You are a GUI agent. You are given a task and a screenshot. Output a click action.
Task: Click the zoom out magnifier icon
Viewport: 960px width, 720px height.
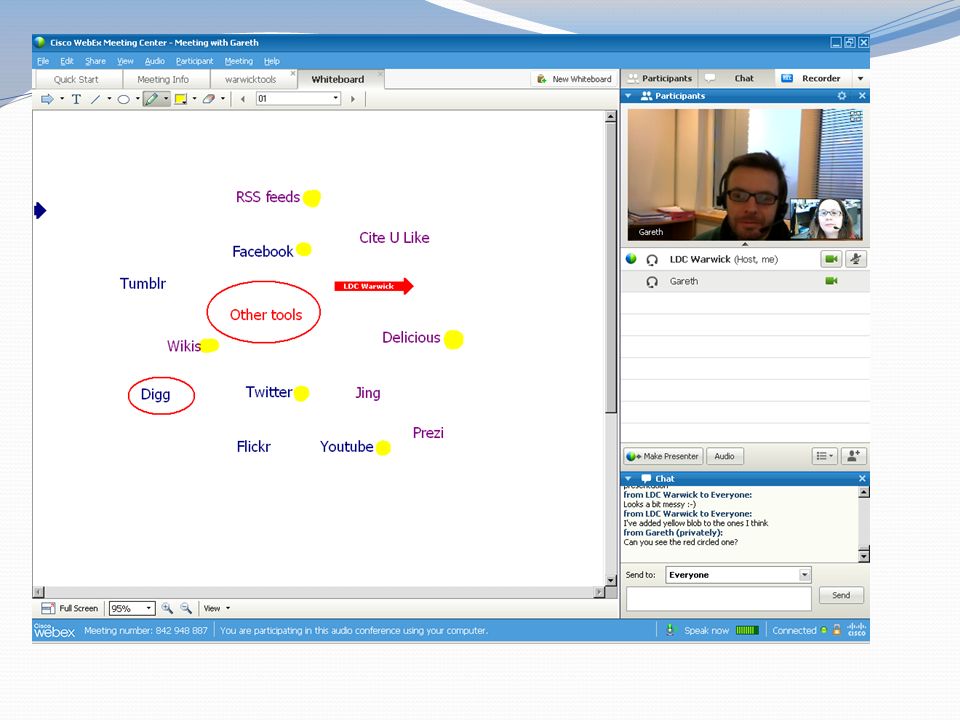[x=186, y=608]
